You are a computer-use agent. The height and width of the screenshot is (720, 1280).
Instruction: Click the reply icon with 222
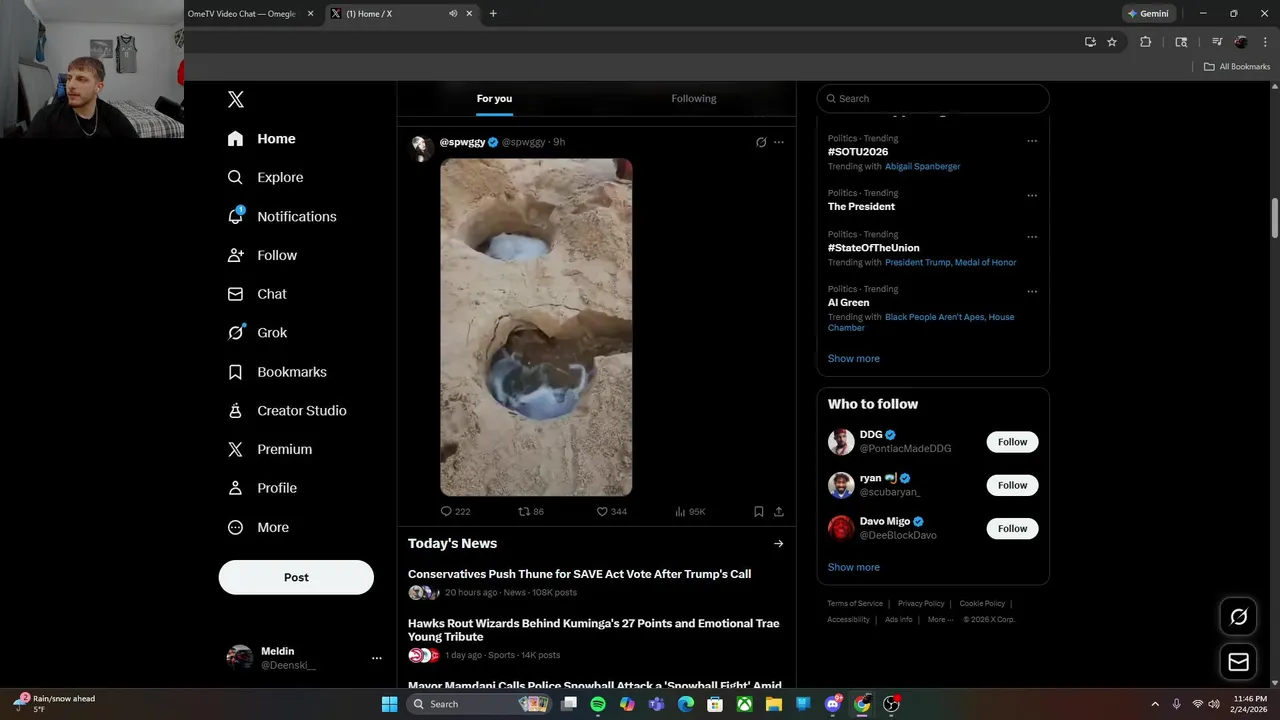pyautogui.click(x=447, y=511)
